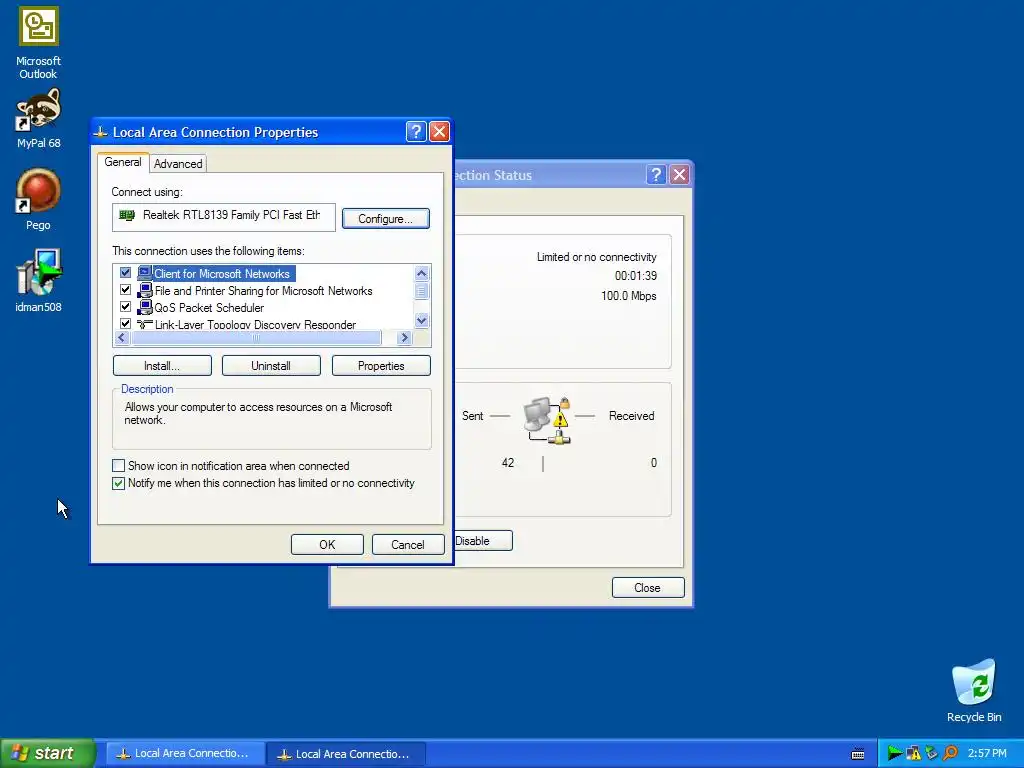
Task: Select the General tab
Action: coord(123,162)
